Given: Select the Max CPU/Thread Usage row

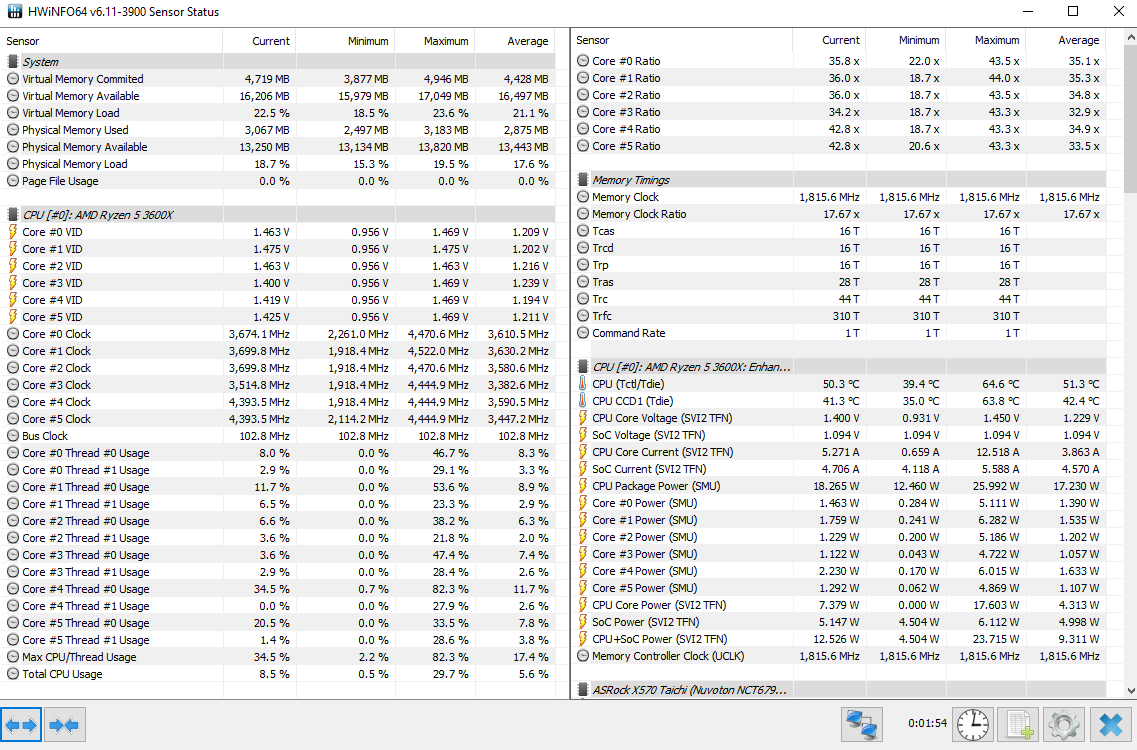Looking at the screenshot, I should (x=278, y=657).
